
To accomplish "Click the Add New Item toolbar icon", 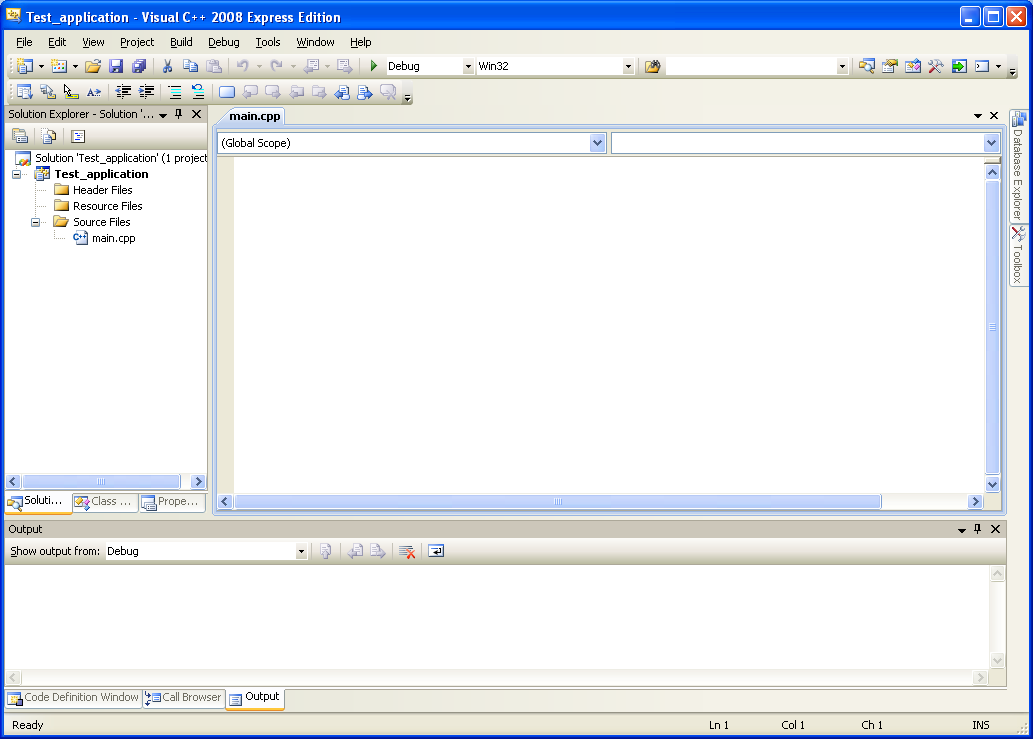I will coord(59,66).
